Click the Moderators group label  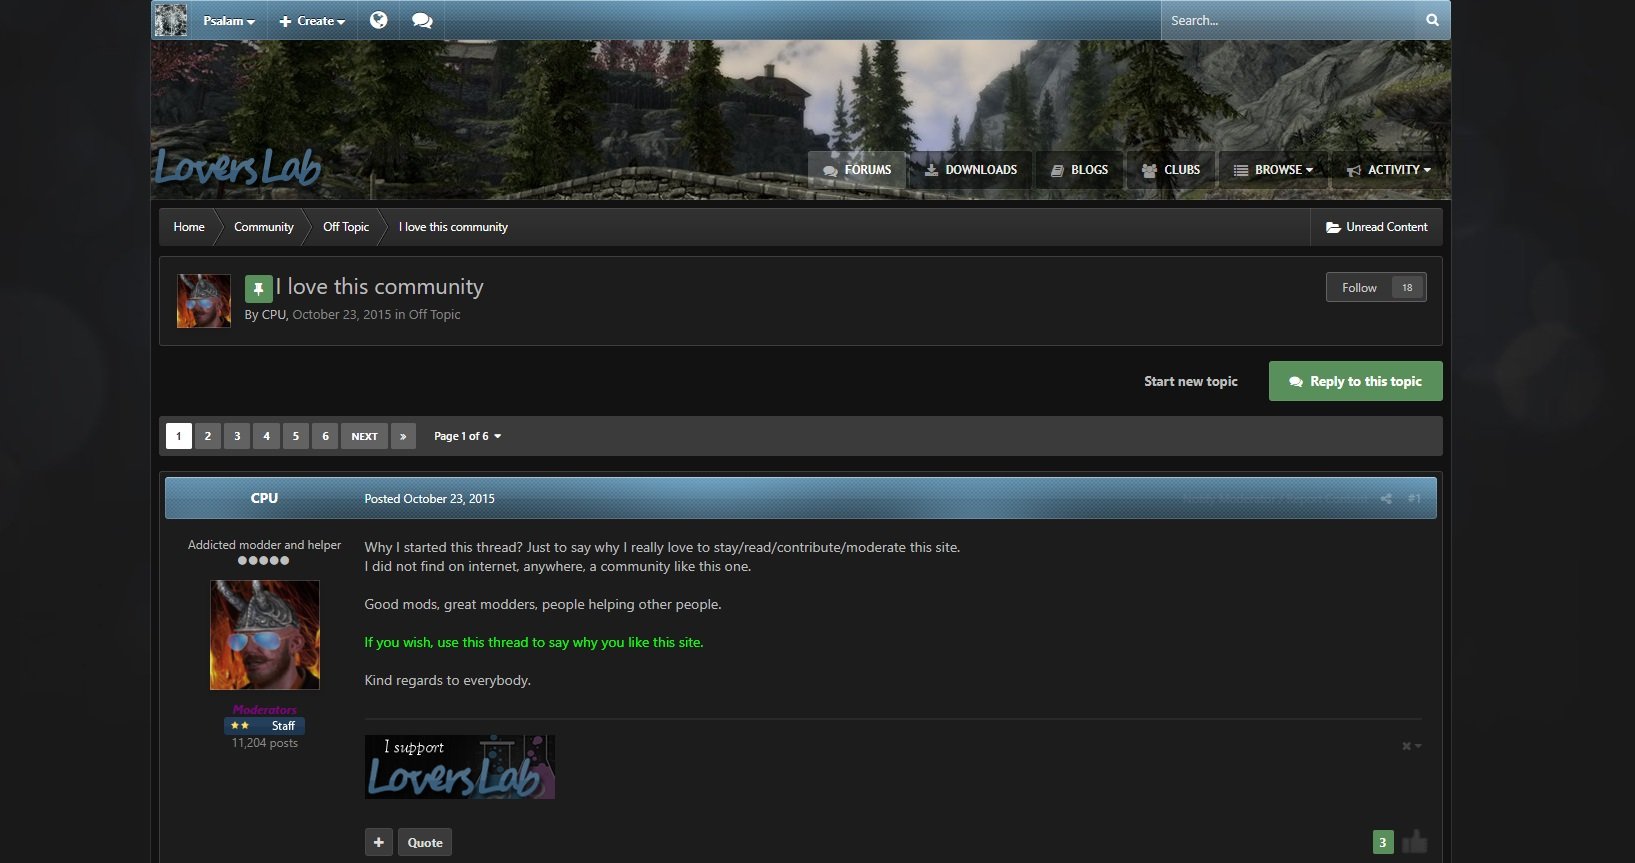point(264,710)
